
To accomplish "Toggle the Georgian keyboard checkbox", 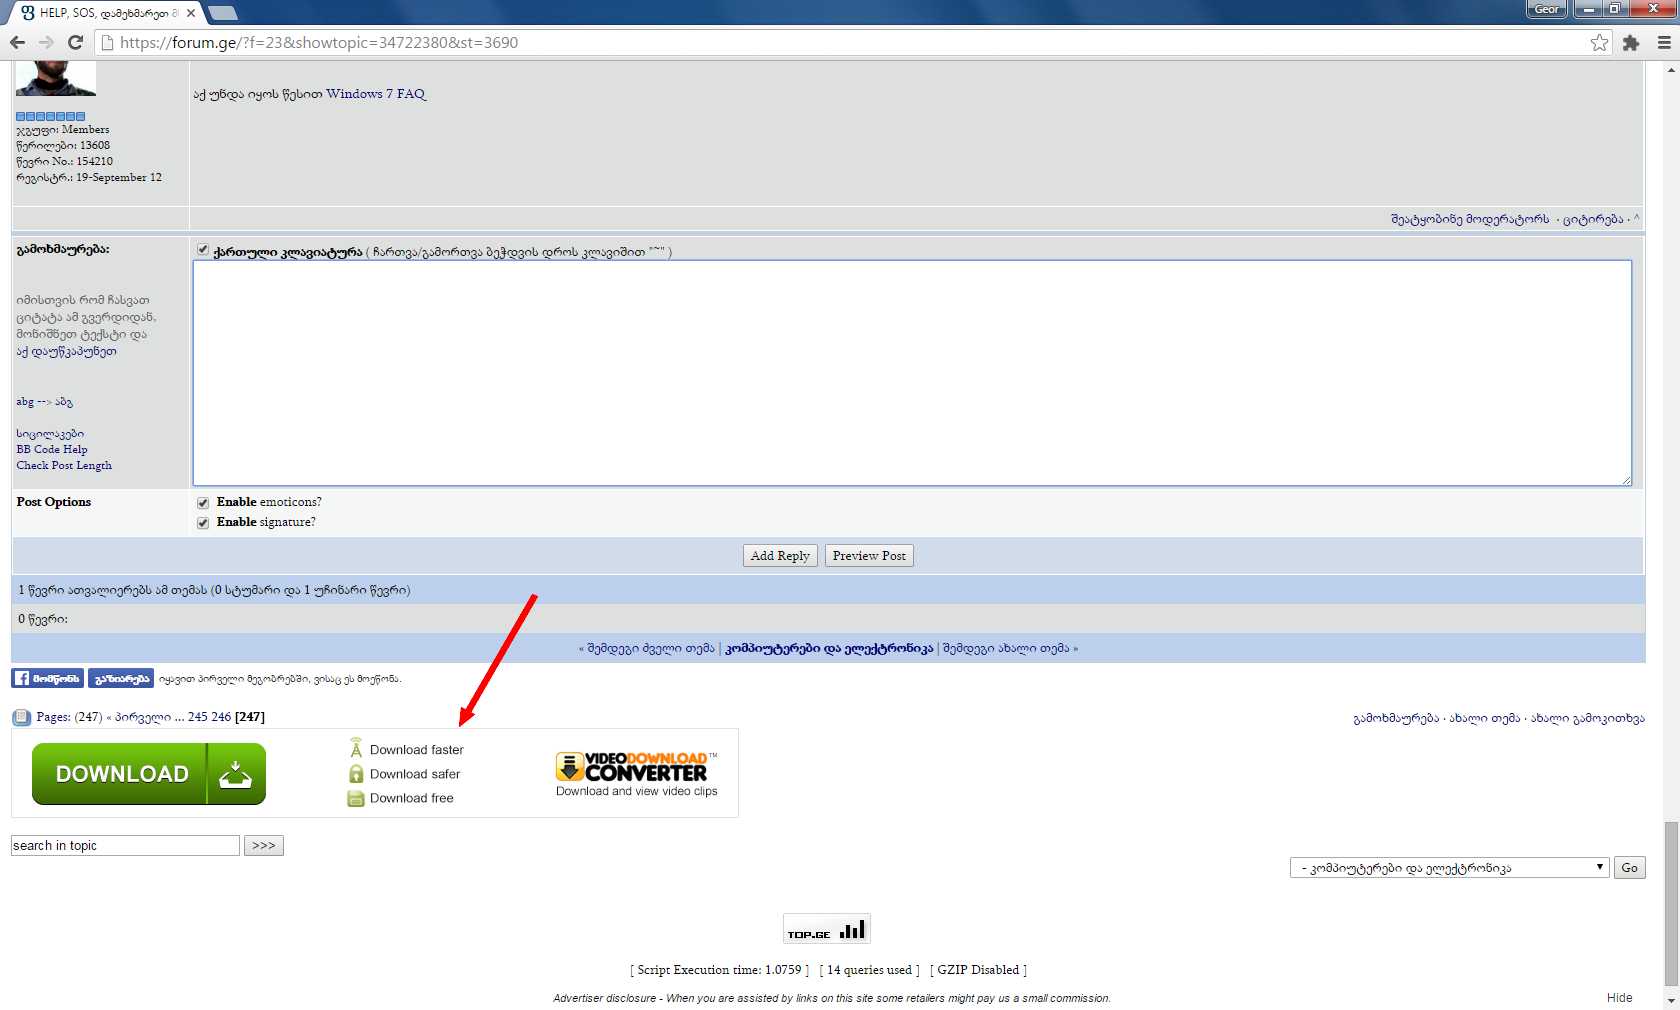I will pos(203,250).
